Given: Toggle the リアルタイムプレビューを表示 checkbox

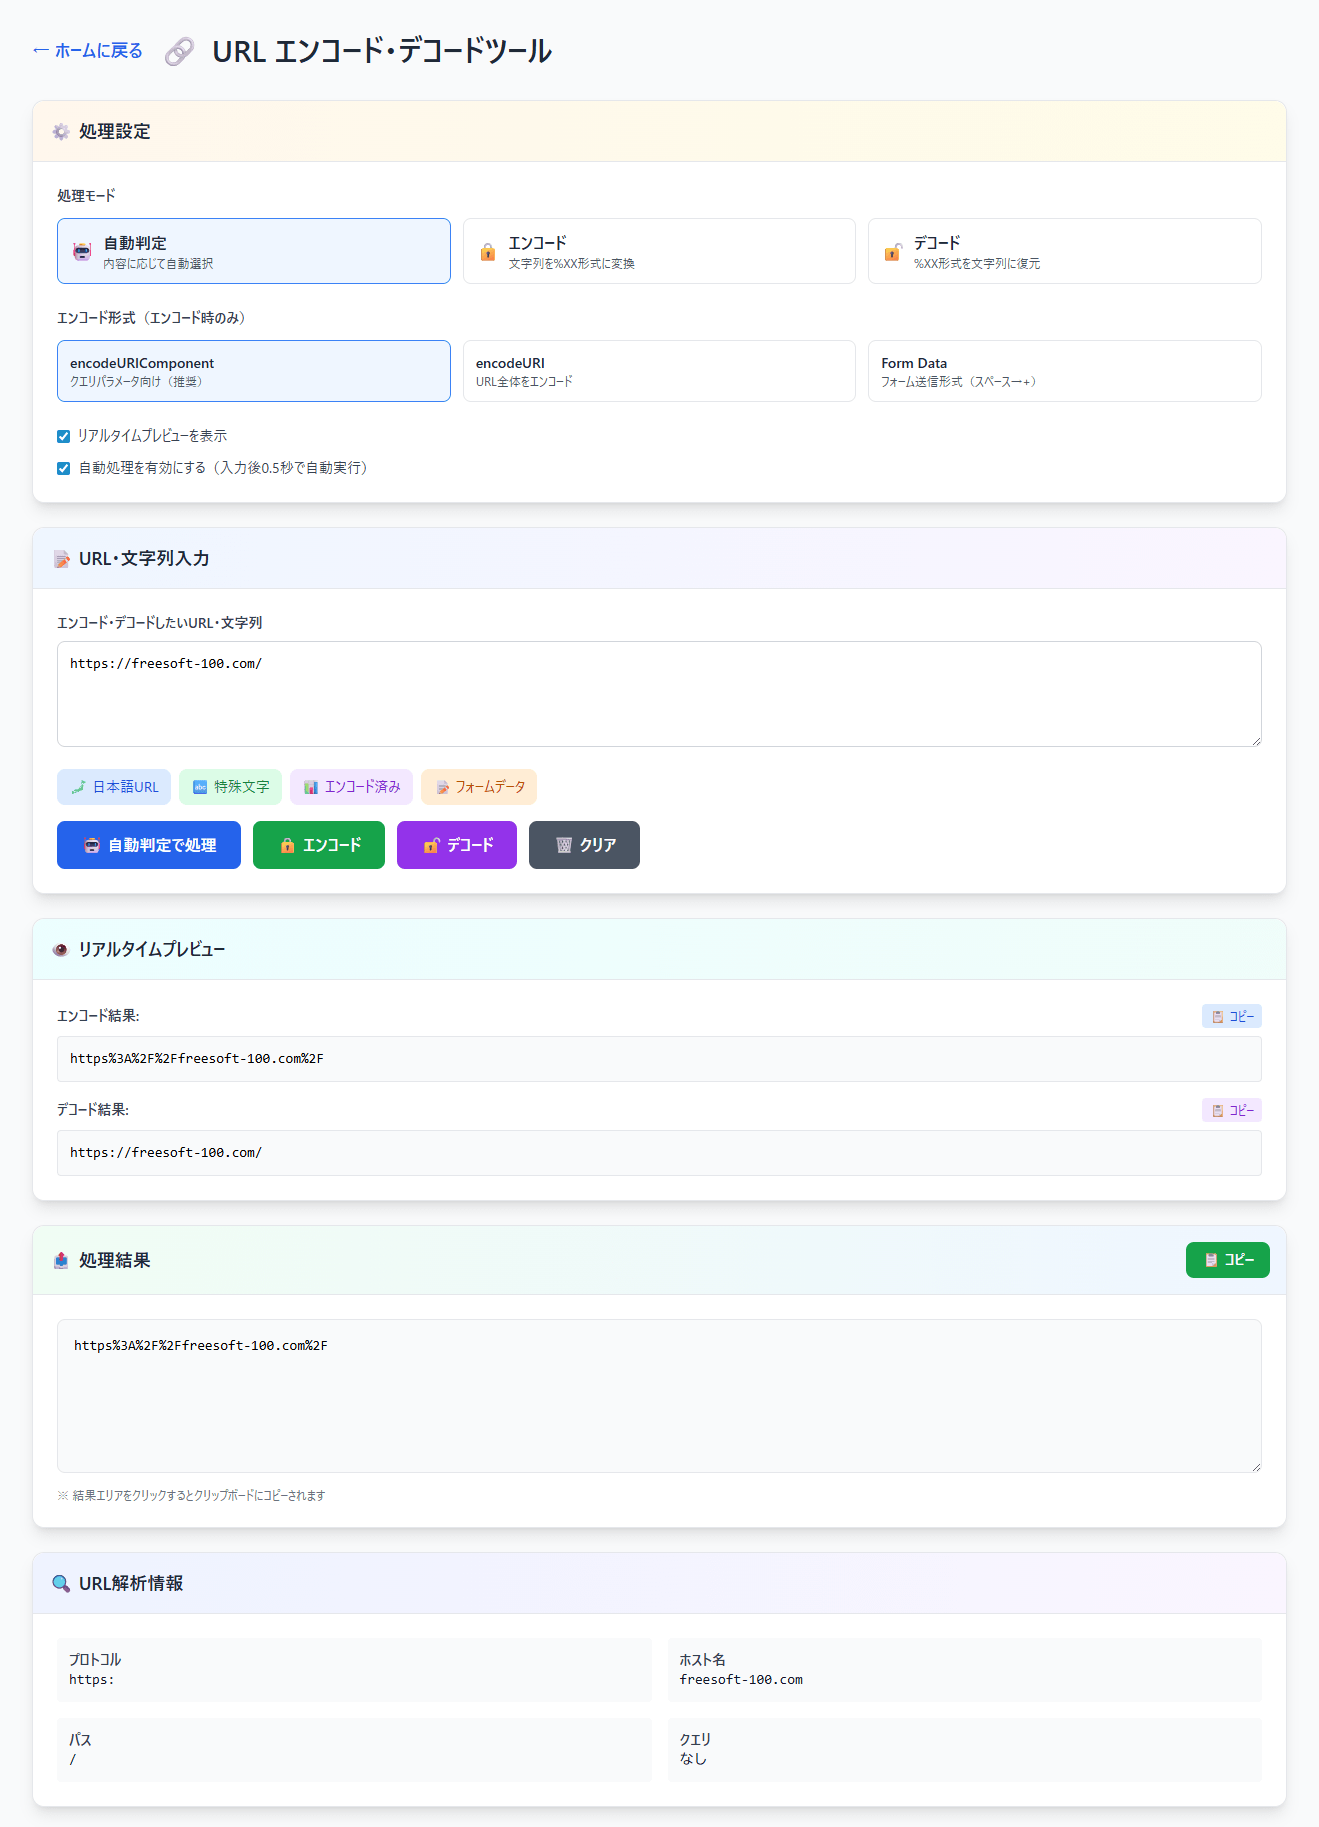Looking at the screenshot, I should [64, 436].
